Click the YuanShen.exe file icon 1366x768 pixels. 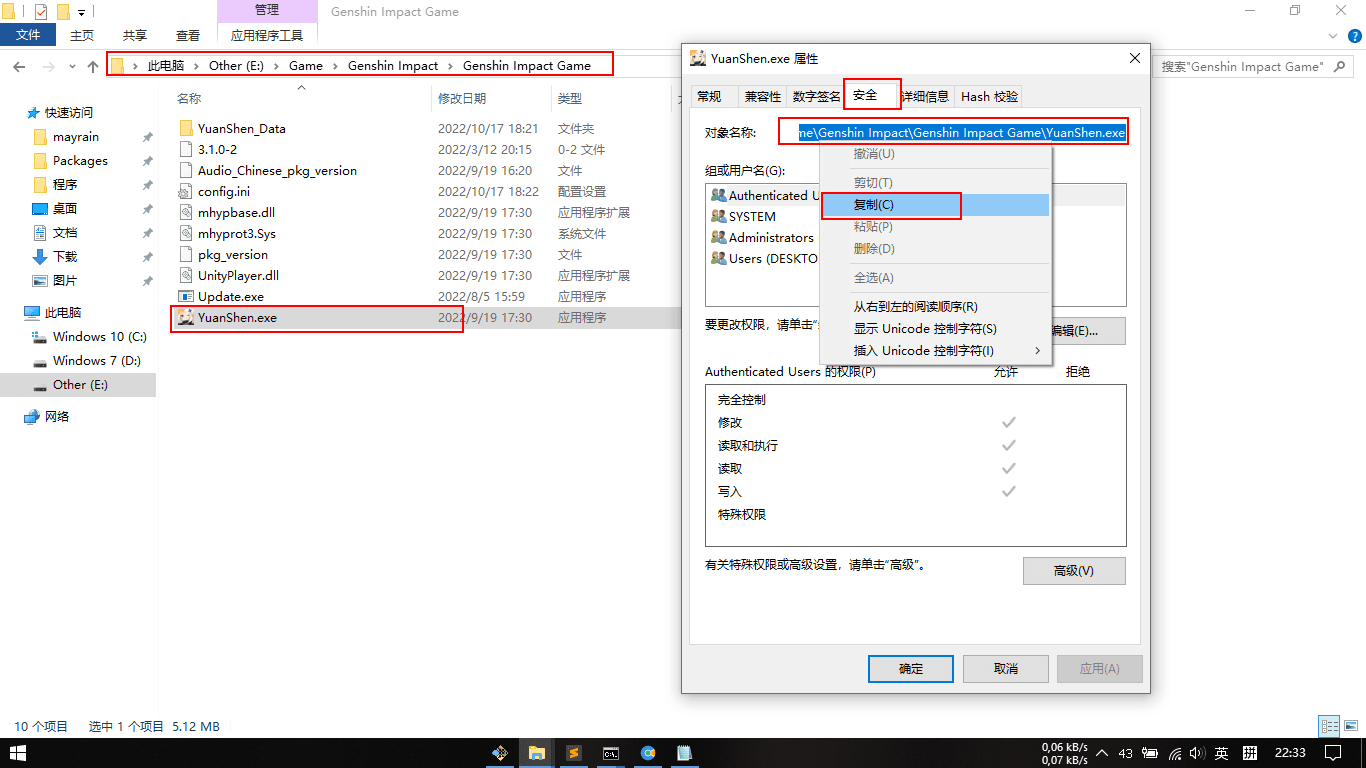(x=185, y=317)
